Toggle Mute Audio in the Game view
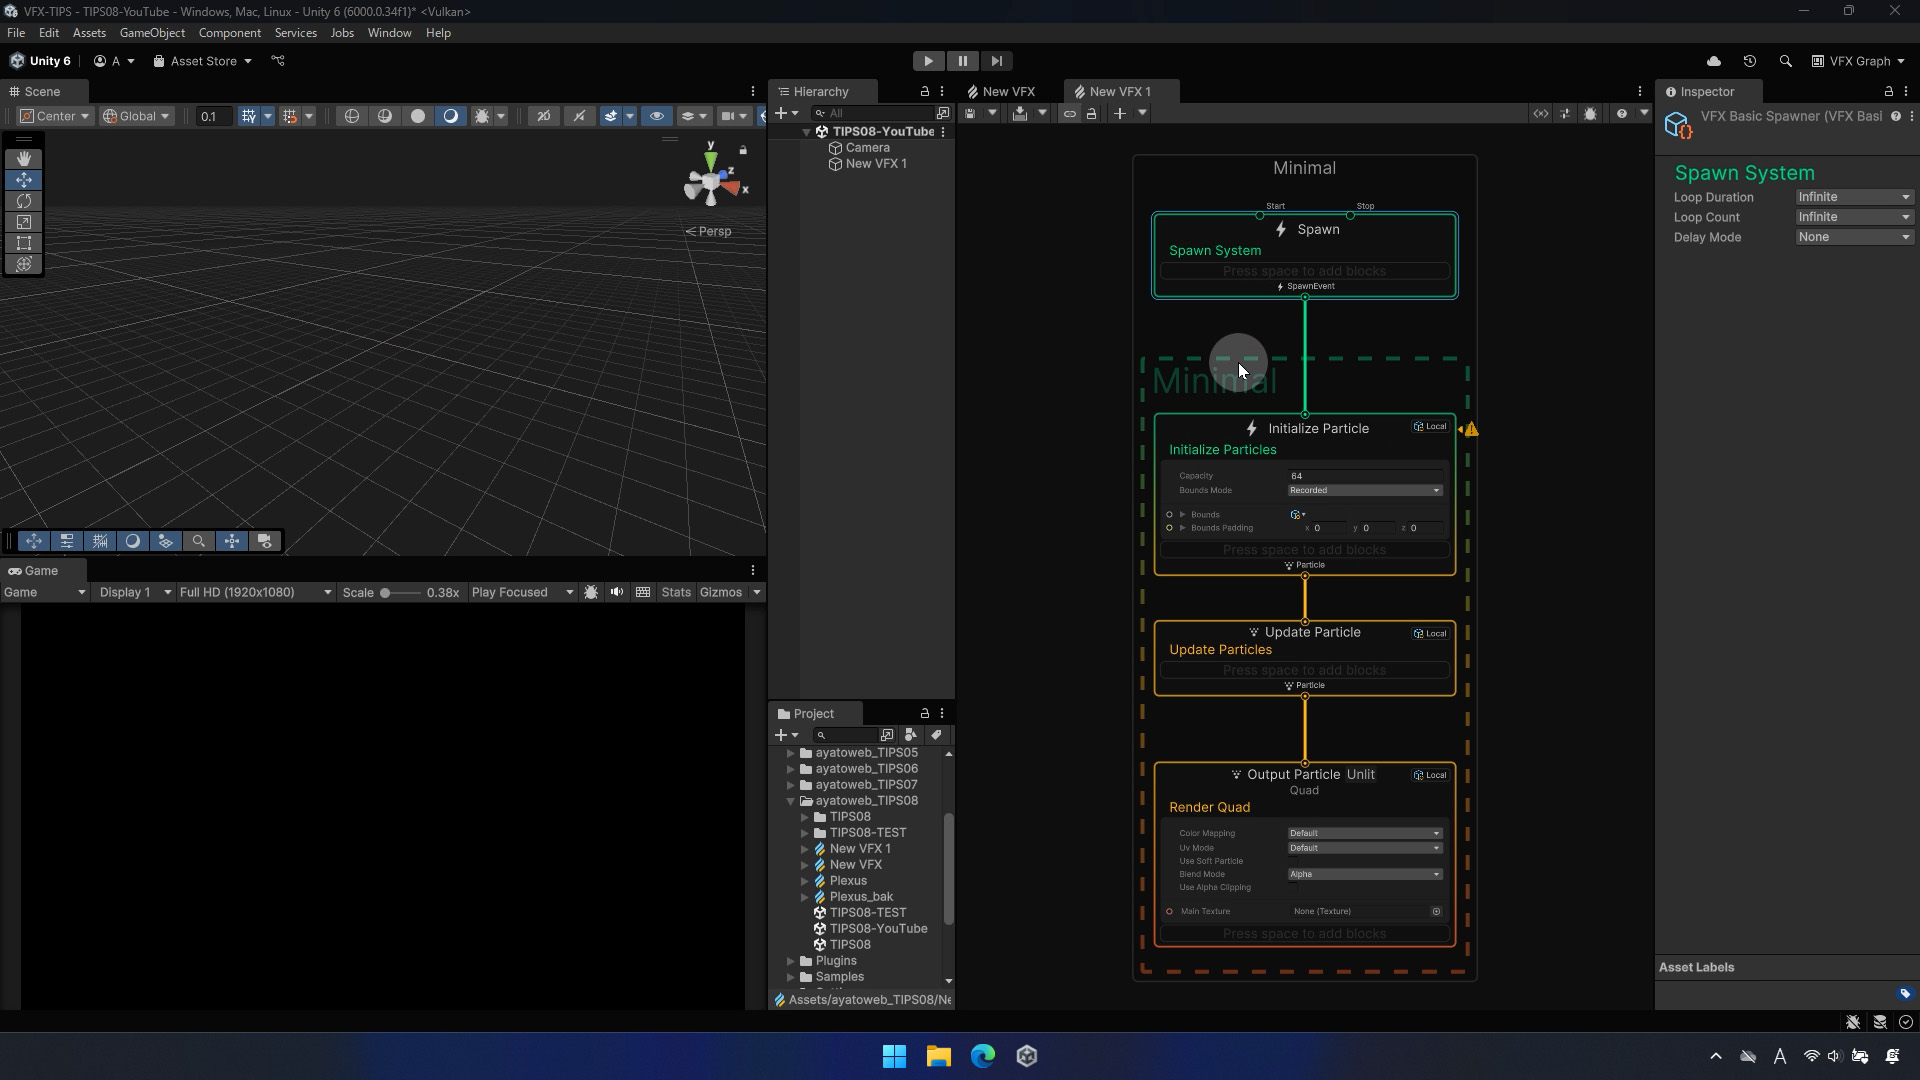The width and height of the screenshot is (1920, 1080). [617, 593]
